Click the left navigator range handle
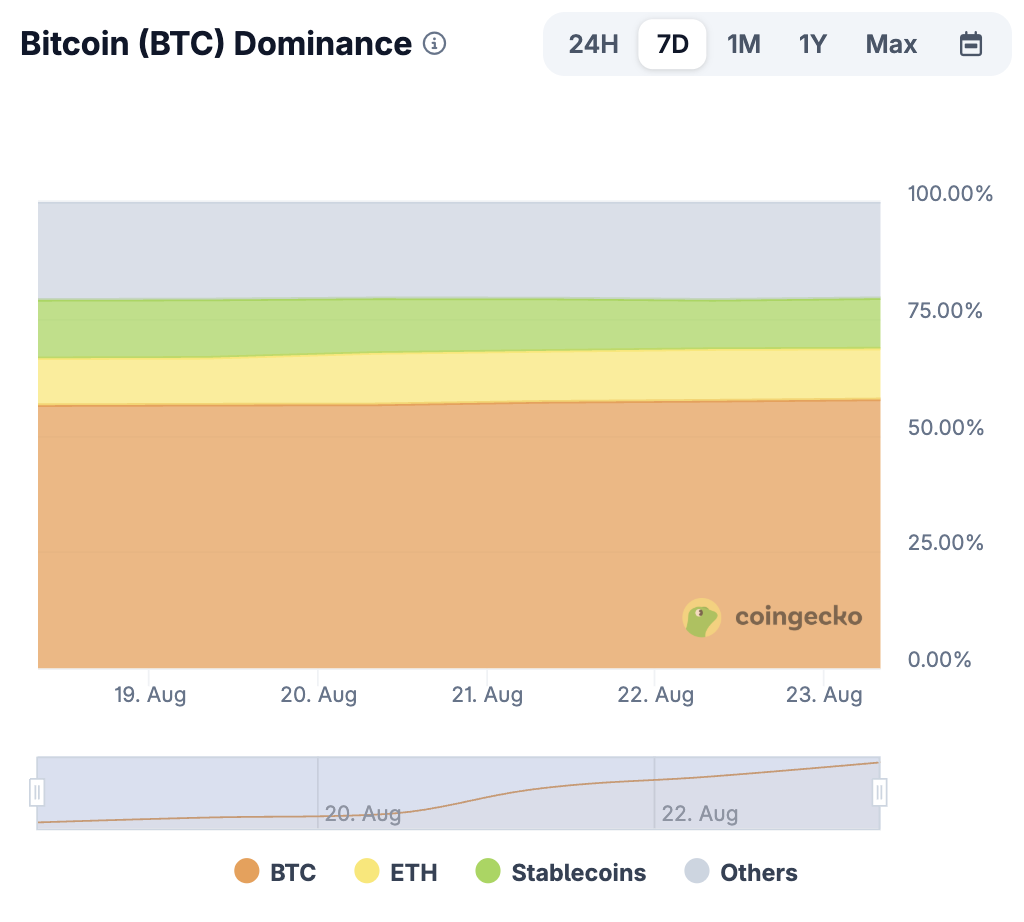This screenshot has width=1024, height=922. click(x=37, y=793)
